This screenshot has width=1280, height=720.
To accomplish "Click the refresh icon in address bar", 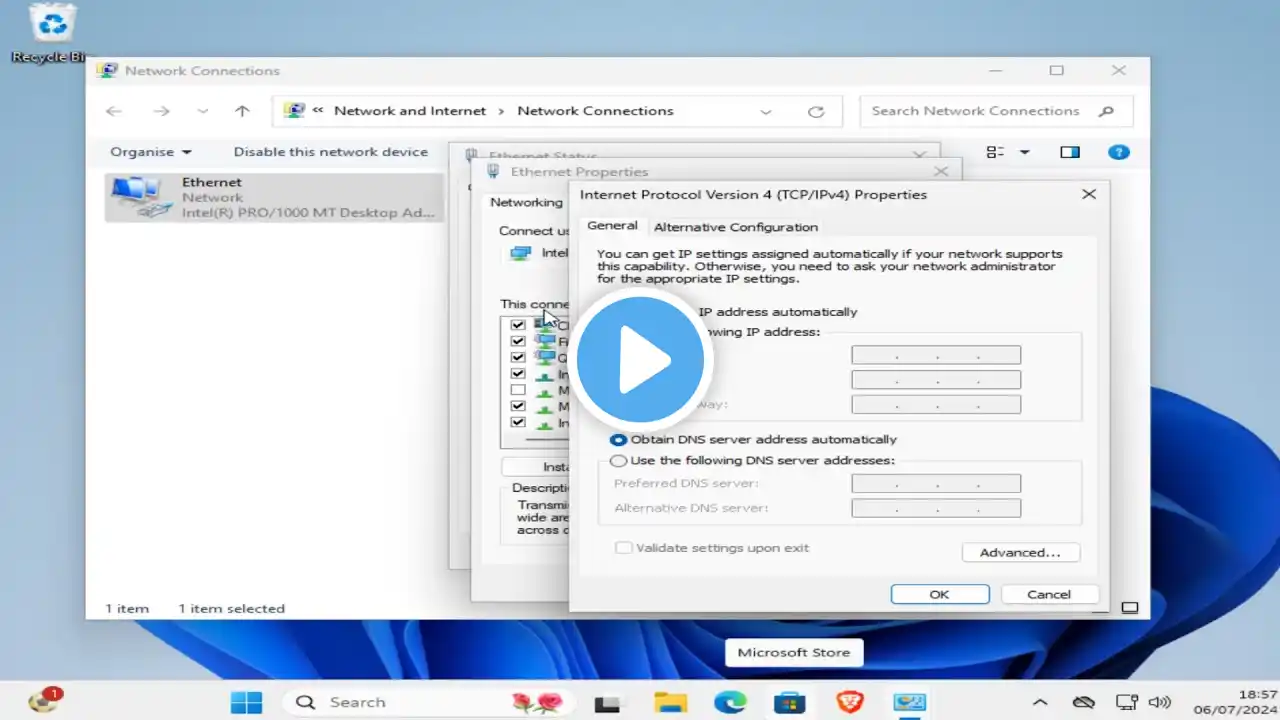I will [816, 111].
